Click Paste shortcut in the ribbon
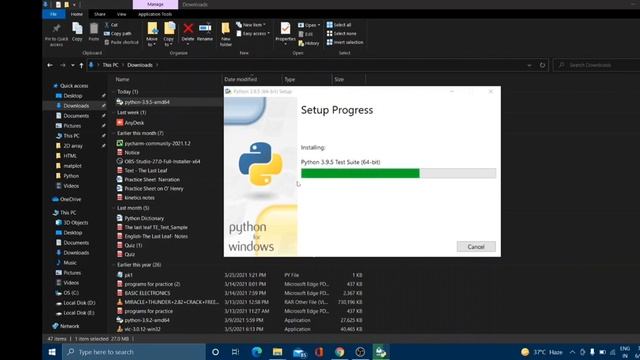This screenshot has height=360, width=640. pos(122,42)
